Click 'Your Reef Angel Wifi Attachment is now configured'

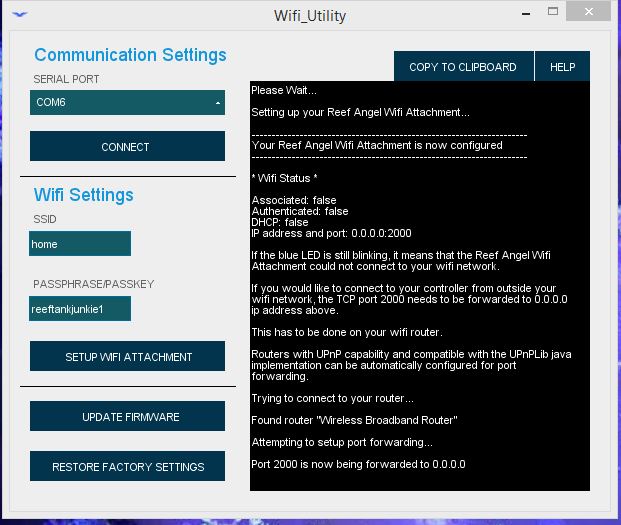click(377, 145)
